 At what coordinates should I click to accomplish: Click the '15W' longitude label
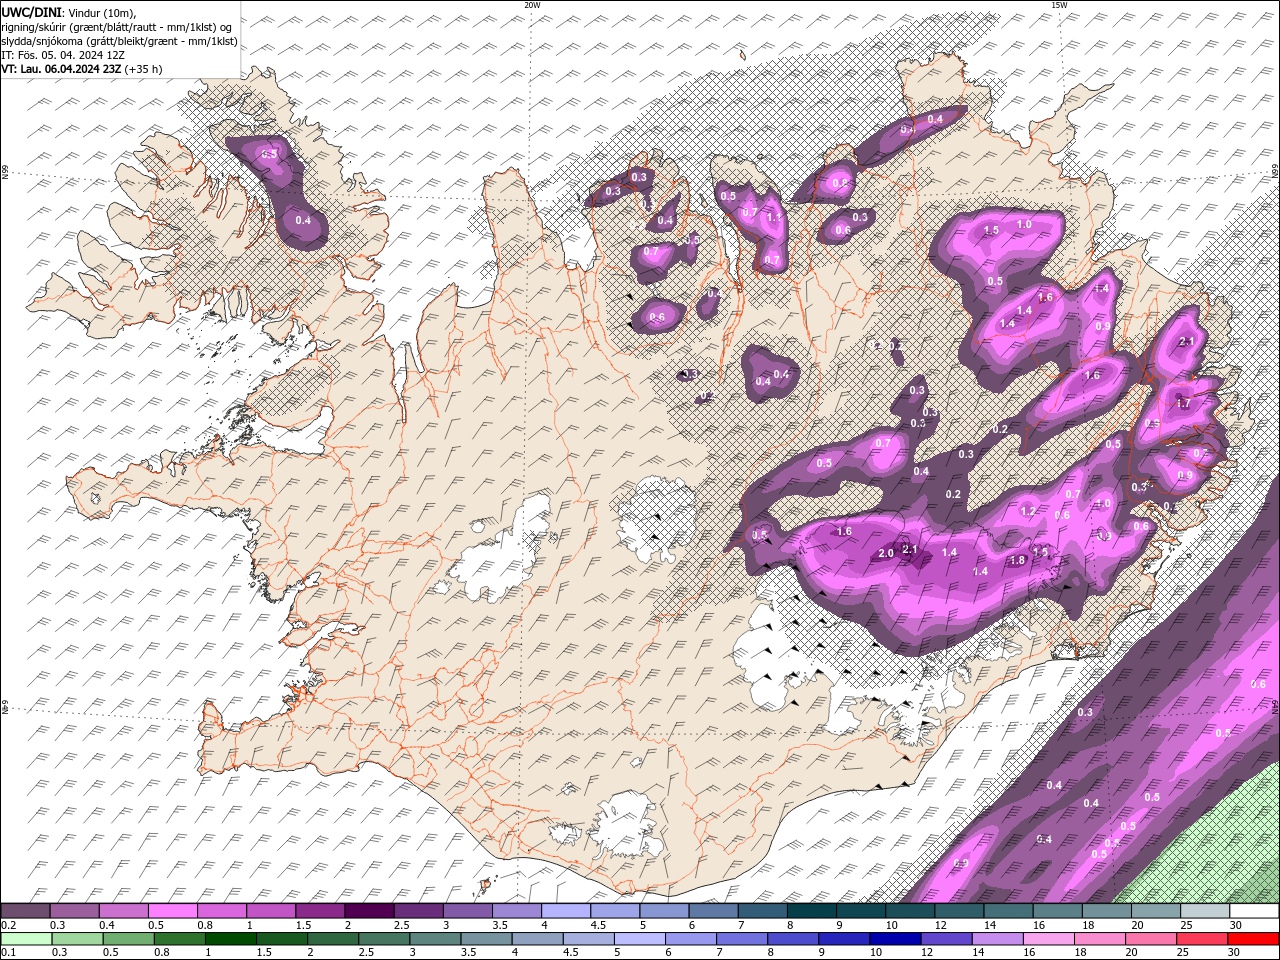click(1059, 5)
